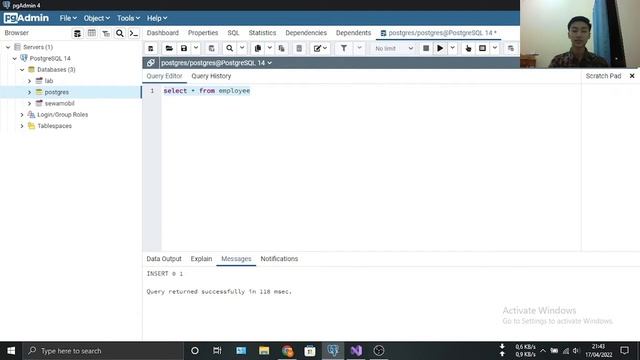Screen dimensions: 640x360
Task: Click the Explain Analyze icon
Action: click(x=482, y=48)
